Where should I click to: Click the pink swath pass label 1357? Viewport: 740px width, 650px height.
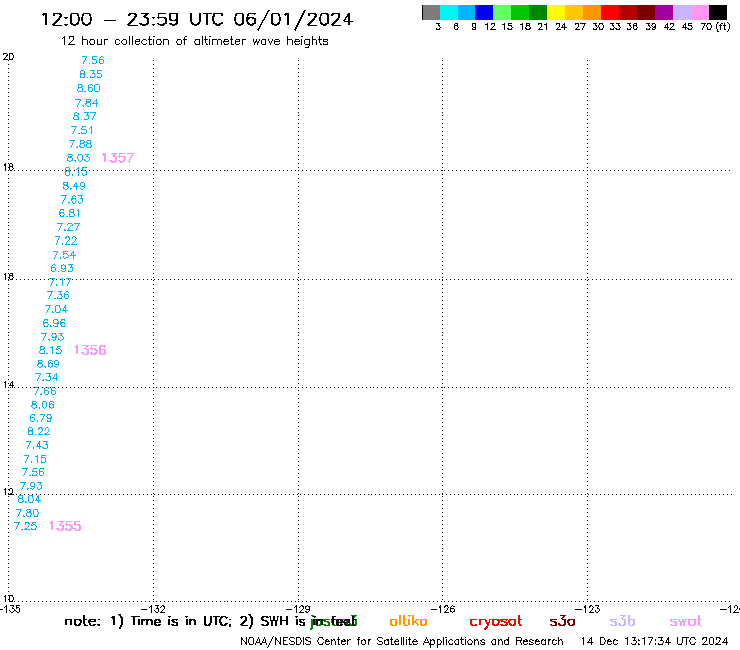(118, 158)
